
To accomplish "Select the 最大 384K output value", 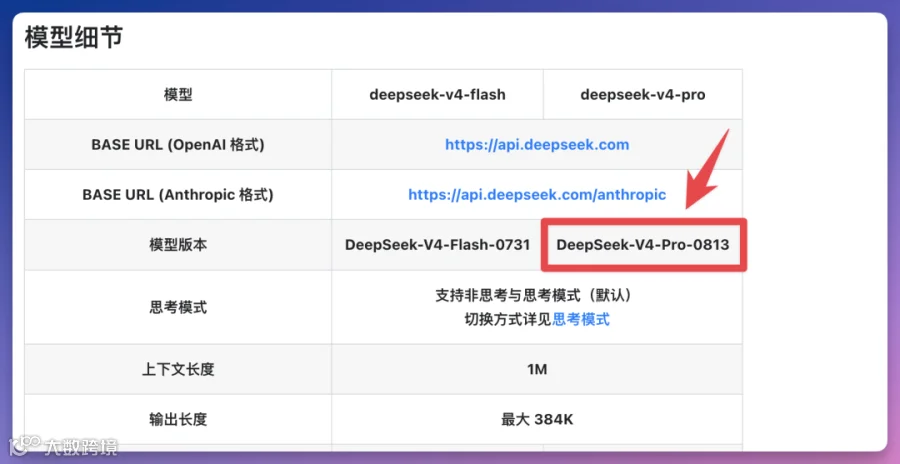I will coord(537,419).
